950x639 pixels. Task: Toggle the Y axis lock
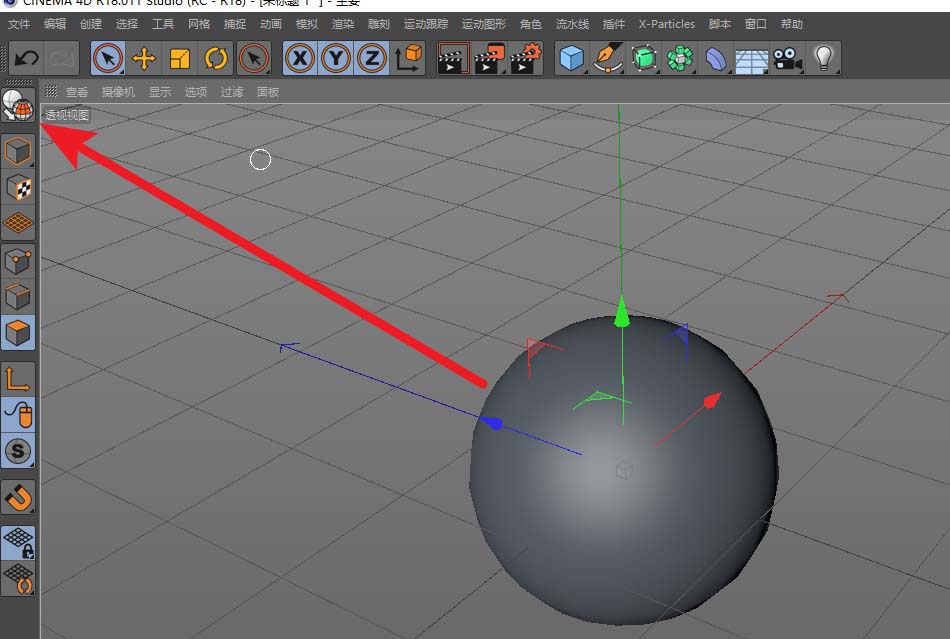335,59
